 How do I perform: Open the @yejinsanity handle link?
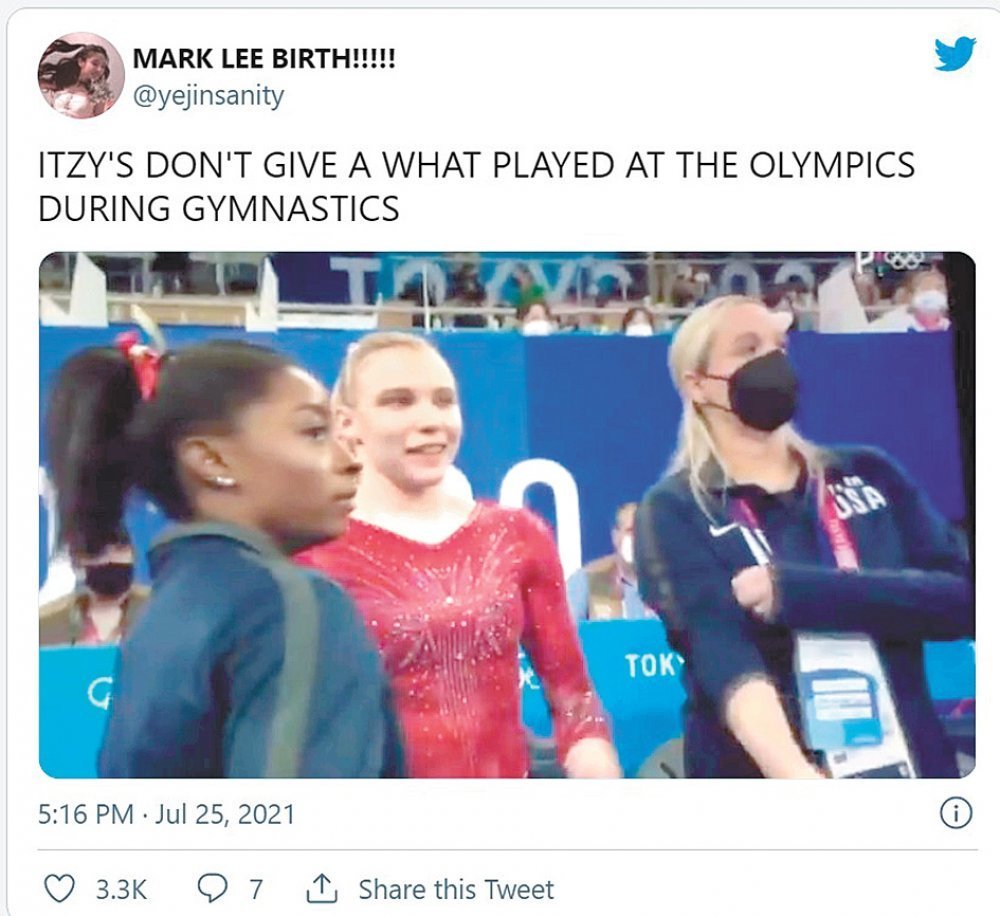(208, 96)
